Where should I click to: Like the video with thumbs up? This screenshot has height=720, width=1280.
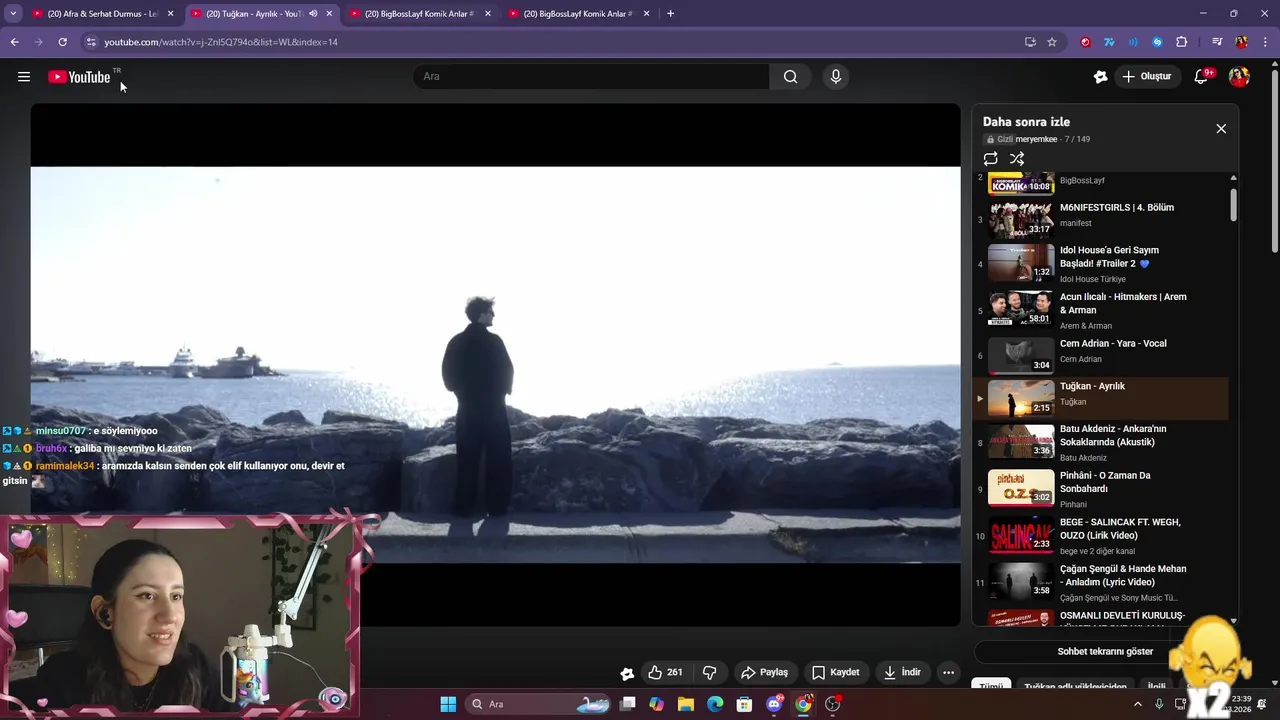(665, 672)
